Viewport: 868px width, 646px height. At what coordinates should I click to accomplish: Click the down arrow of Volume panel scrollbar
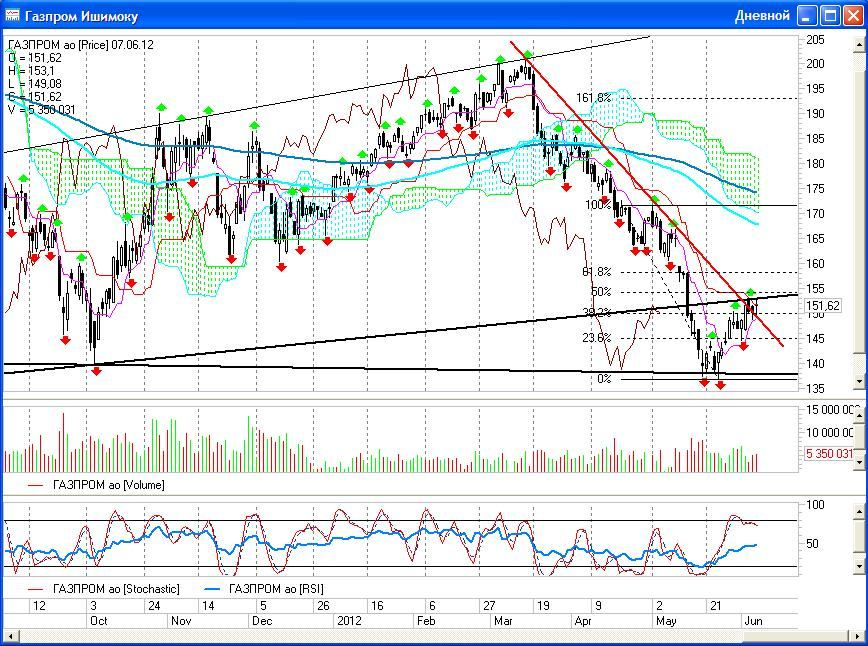coord(859,461)
